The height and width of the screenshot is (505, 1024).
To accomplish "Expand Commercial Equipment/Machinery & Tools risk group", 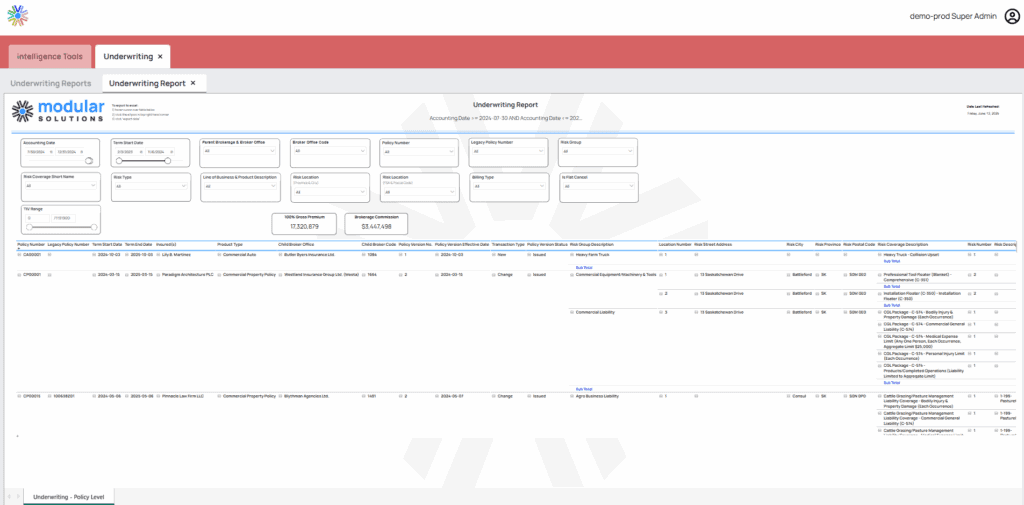I will 572,275.
